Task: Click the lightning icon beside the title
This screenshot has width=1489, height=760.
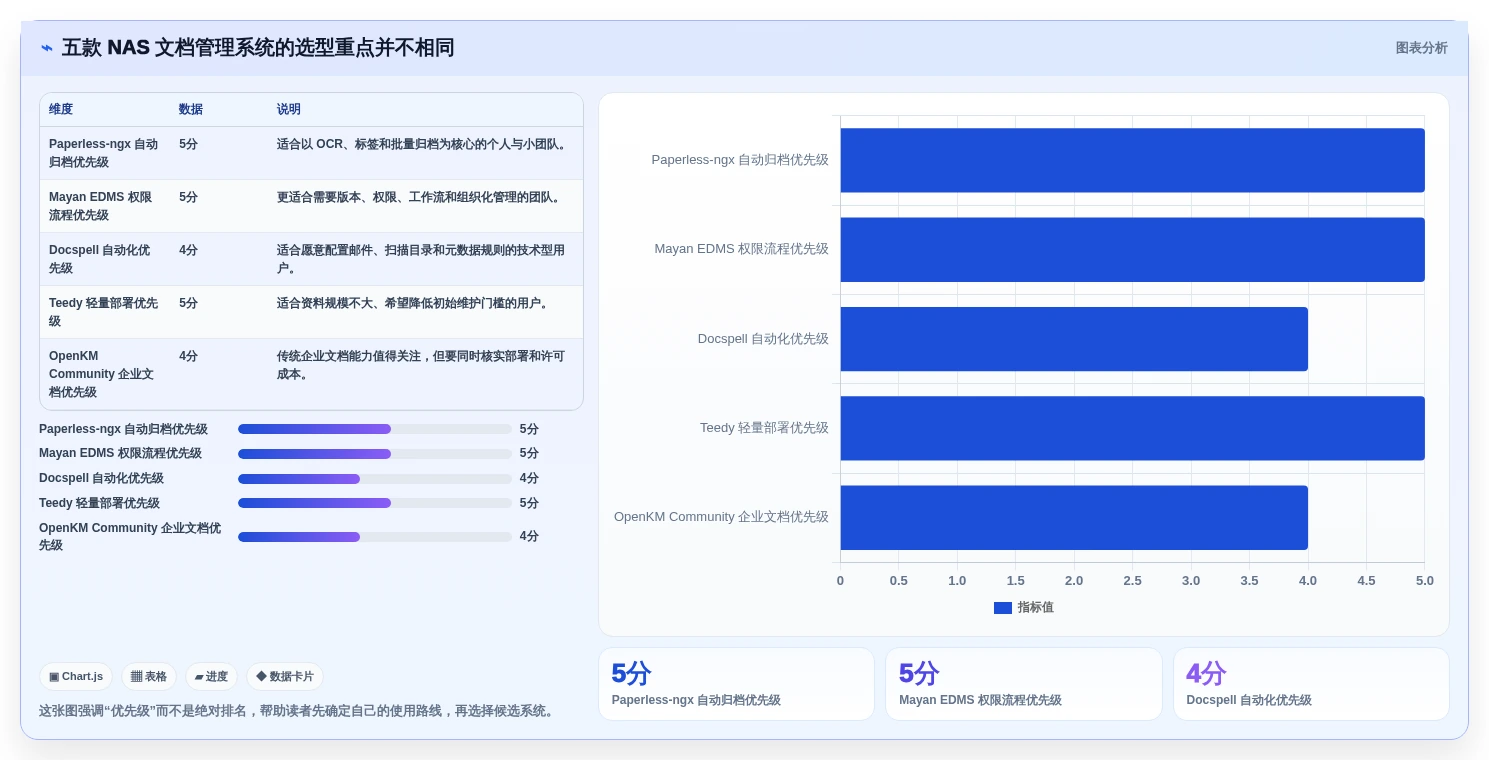Action: (47, 48)
